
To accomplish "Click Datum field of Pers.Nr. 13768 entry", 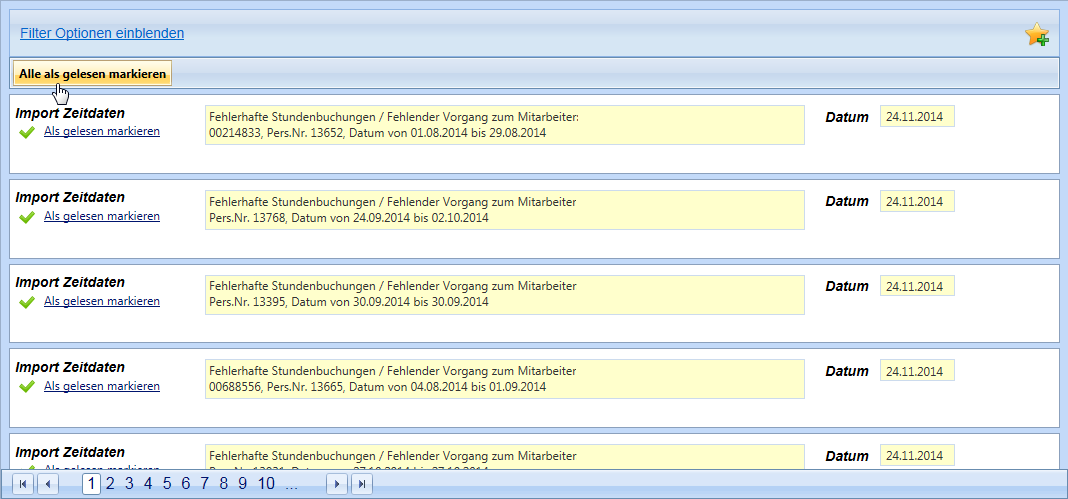I will click(917, 201).
